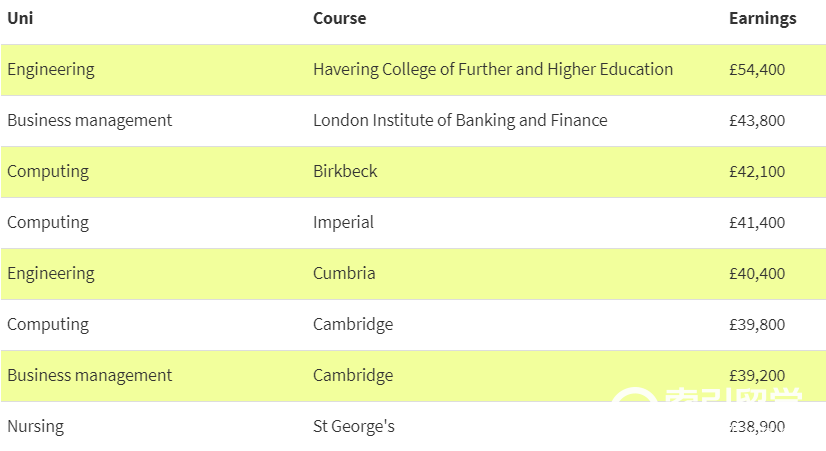This screenshot has height=451, width=826.
Task: Click London Institute of Banking and Finance
Action: coord(460,120)
